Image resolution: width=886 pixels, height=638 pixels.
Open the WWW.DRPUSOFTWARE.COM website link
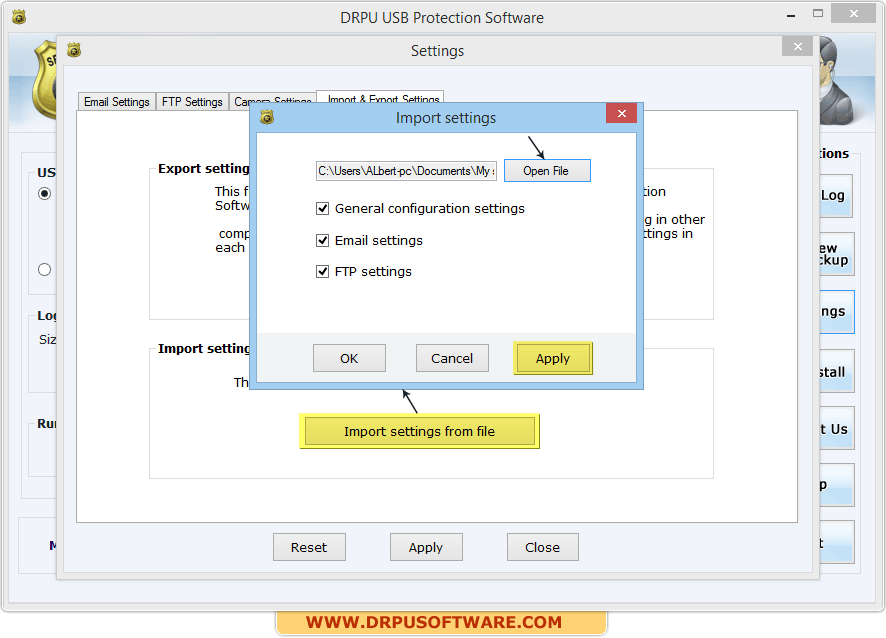(x=434, y=622)
